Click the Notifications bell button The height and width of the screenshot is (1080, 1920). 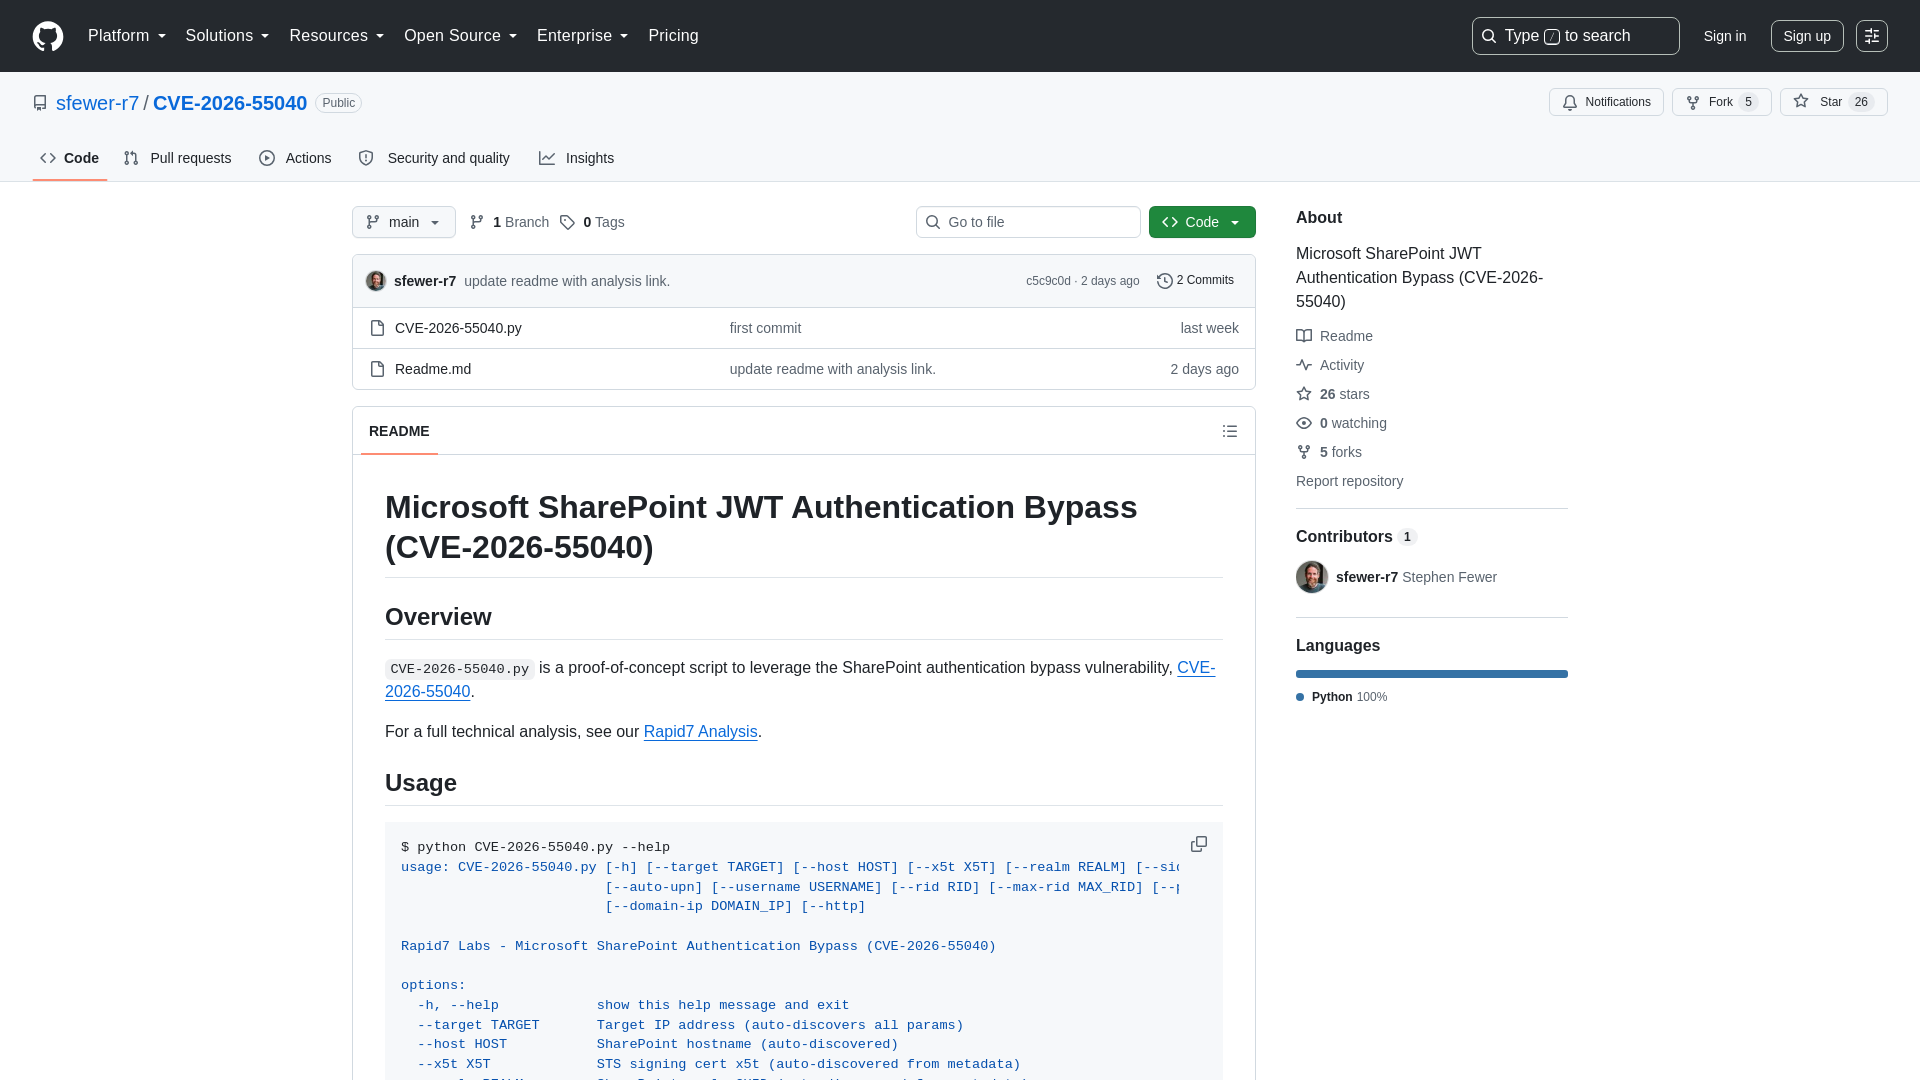(x=1606, y=102)
